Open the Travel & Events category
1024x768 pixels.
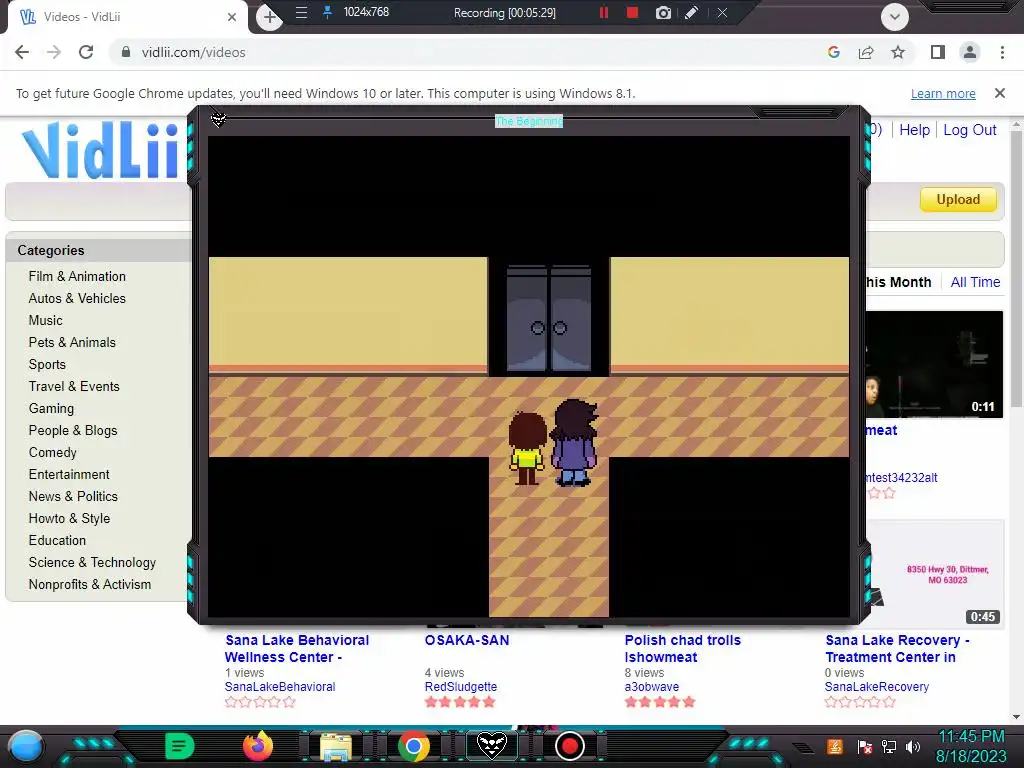tap(74, 387)
